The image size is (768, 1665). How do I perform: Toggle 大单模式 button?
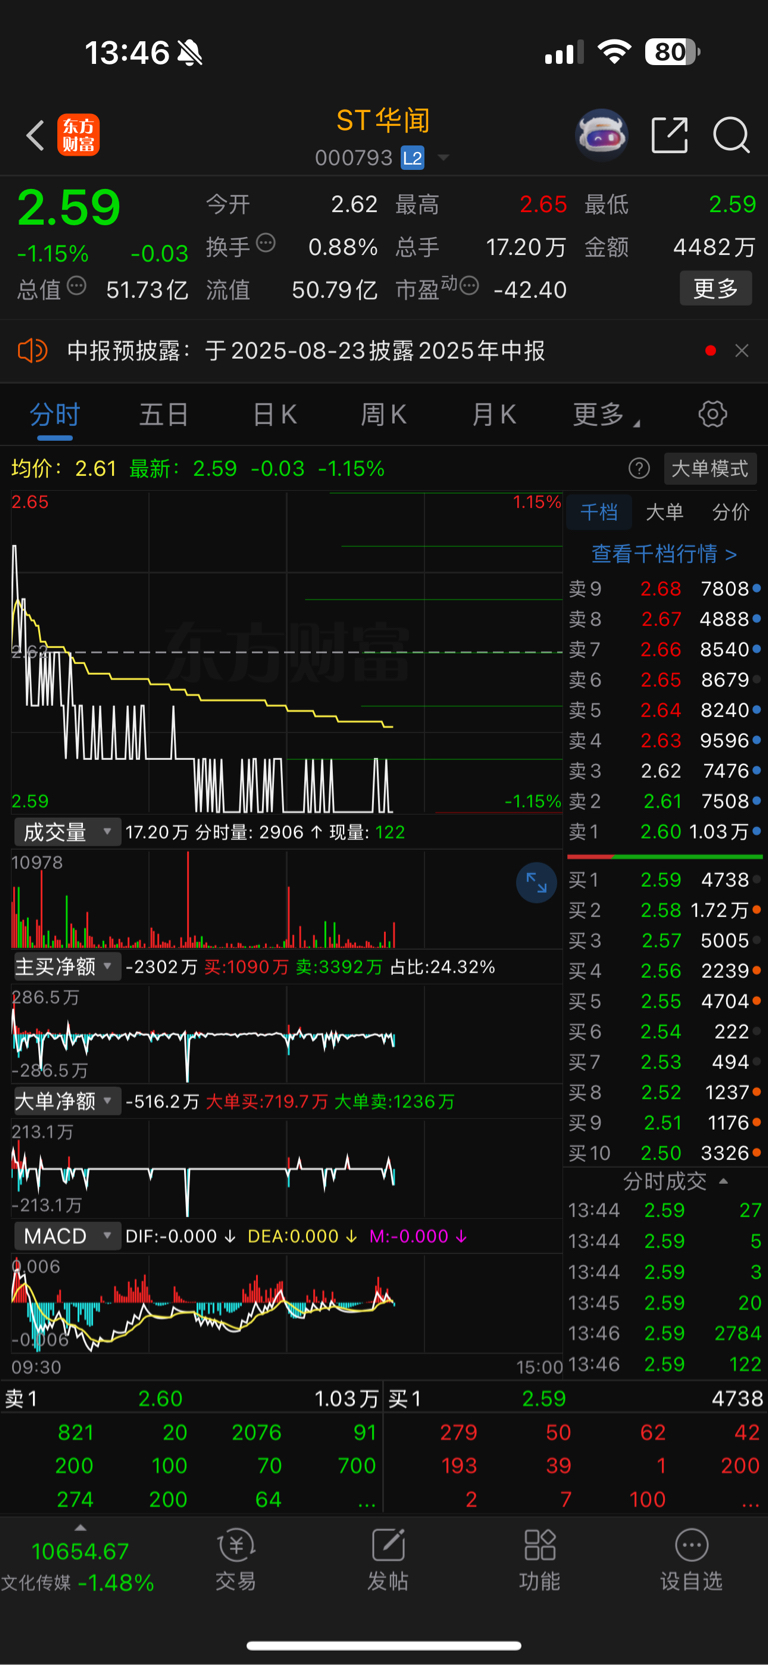click(x=709, y=468)
